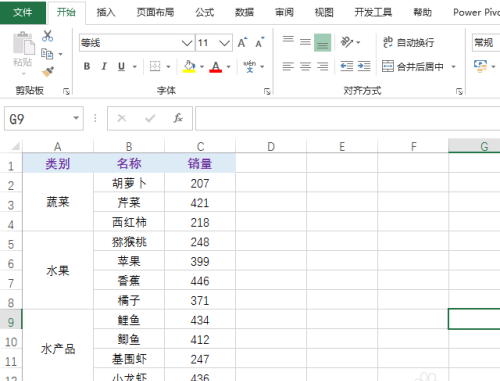Click the accounting number format icon

pyautogui.click(x=480, y=66)
